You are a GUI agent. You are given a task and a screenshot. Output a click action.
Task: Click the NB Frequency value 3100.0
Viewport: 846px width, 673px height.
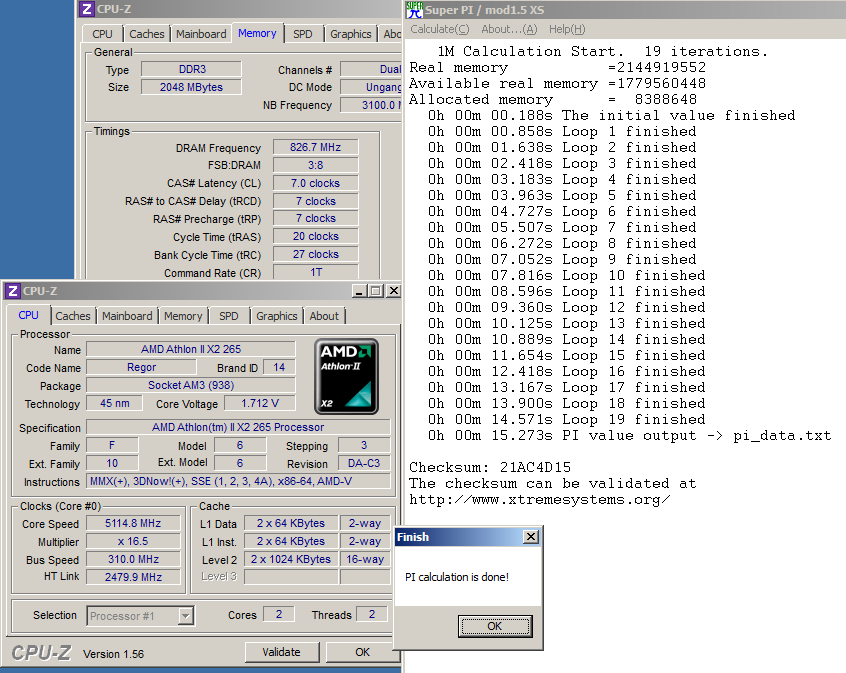(x=371, y=105)
